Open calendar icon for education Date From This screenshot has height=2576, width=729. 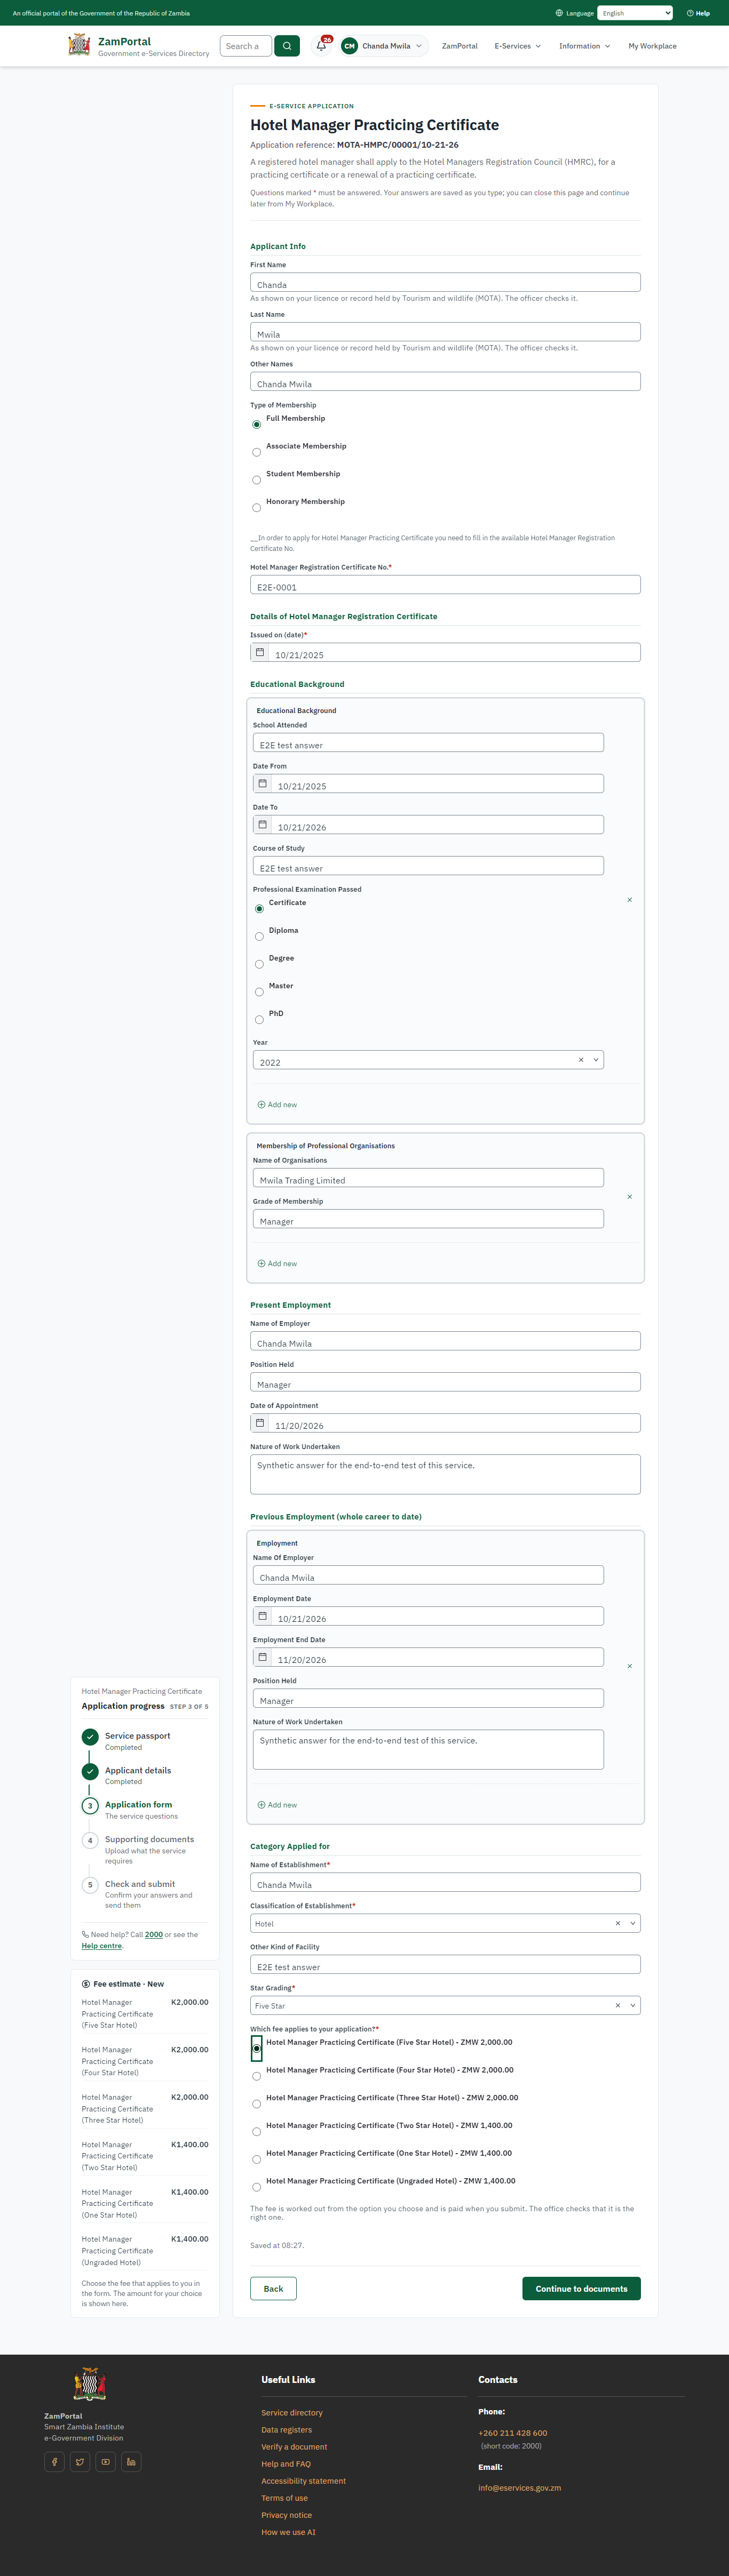(x=263, y=784)
